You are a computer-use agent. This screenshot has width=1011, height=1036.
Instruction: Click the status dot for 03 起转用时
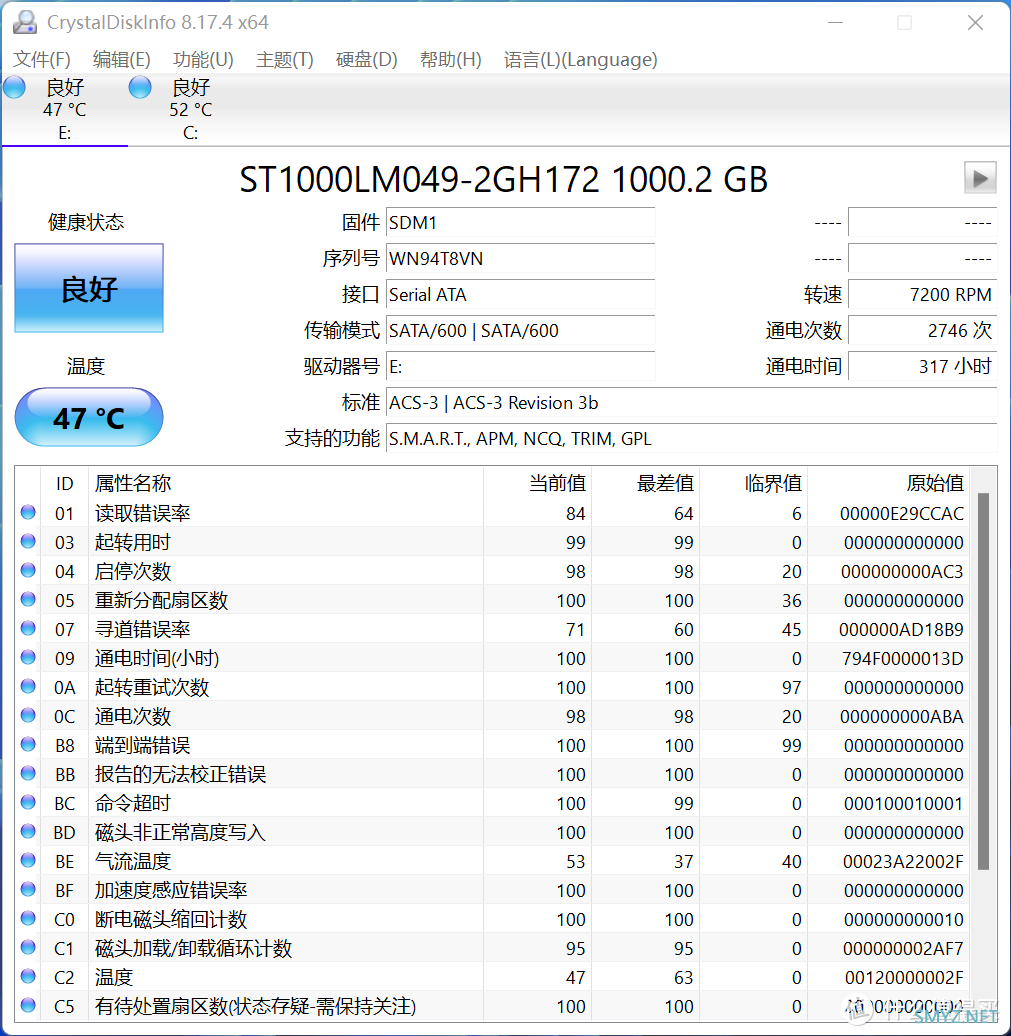click(x=28, y=541)
